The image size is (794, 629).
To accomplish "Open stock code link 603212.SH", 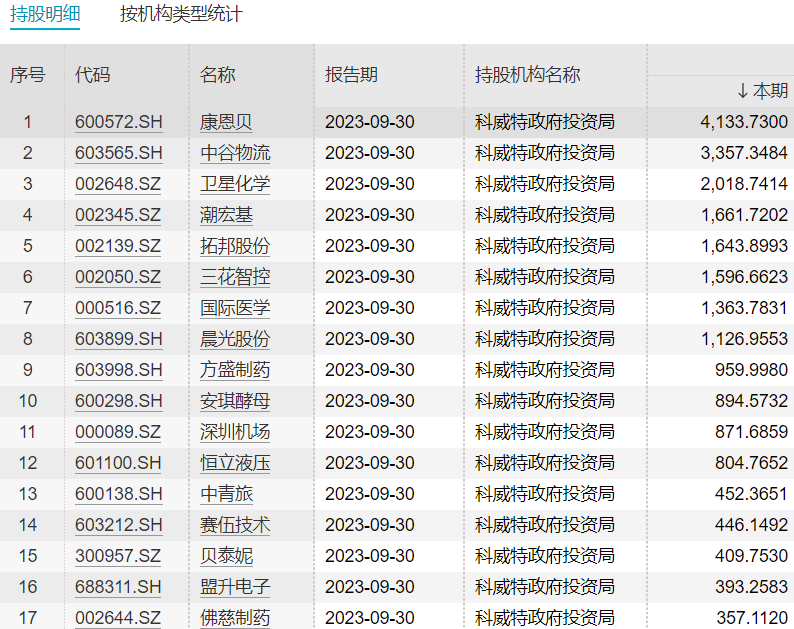I will click(x=118, y=525).
